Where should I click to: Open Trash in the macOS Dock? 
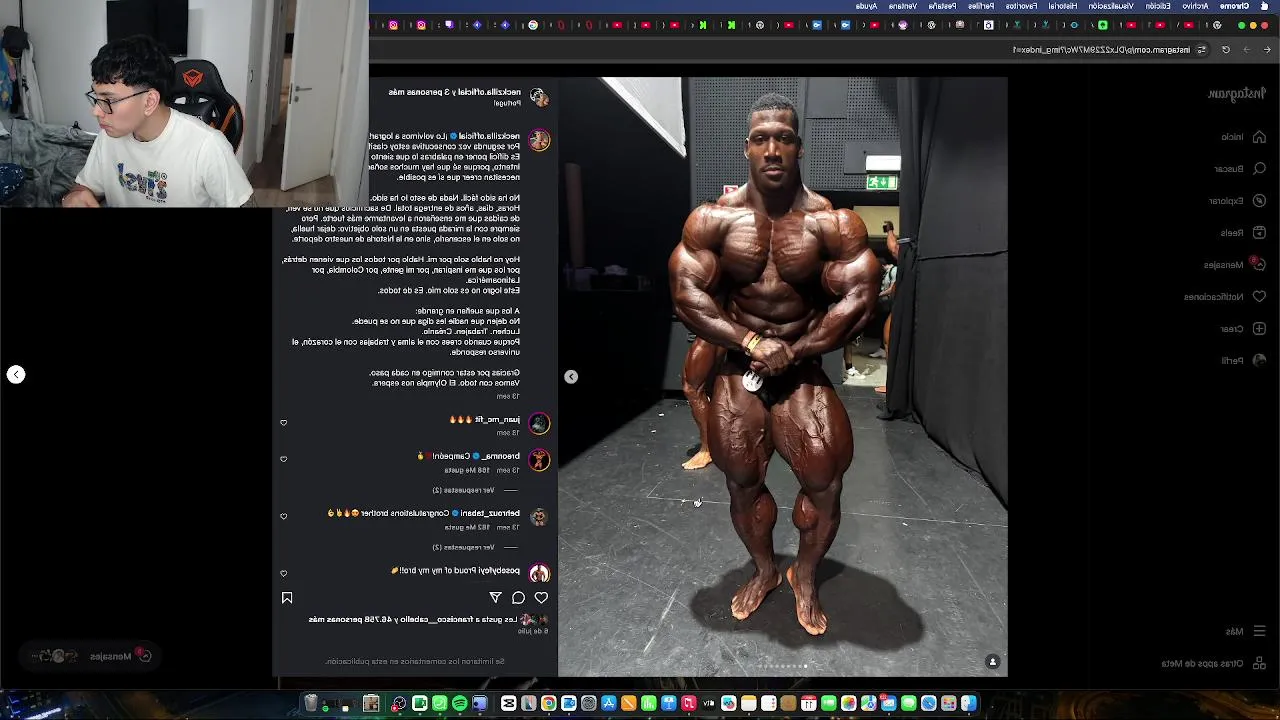[x=311, y=704]
